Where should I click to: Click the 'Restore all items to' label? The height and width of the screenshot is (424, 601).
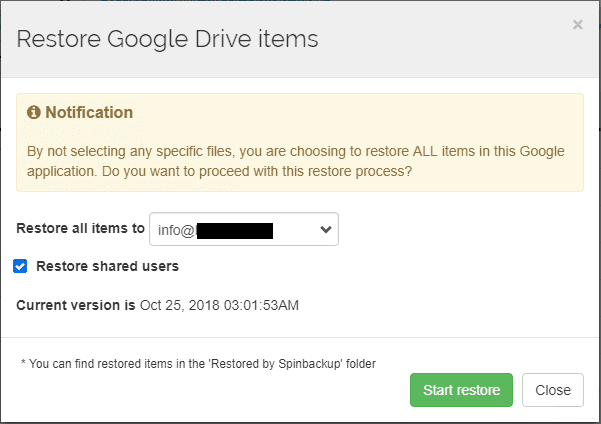pyautogui.click(x=80, y=228)
